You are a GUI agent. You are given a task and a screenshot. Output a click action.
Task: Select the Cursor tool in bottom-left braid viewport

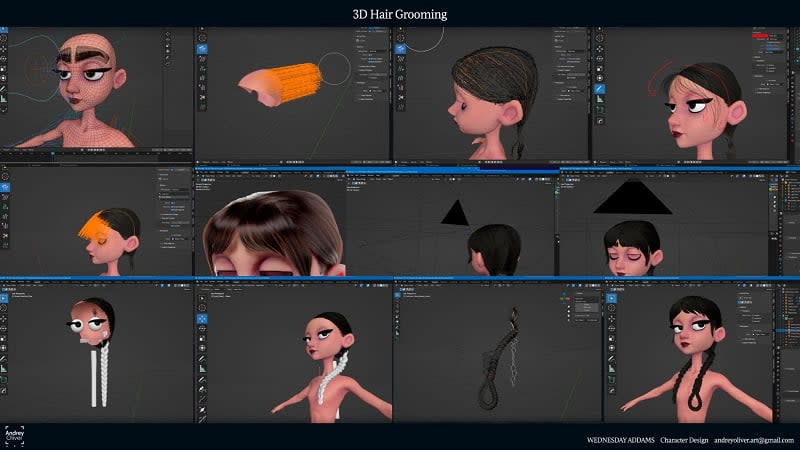tap(4, 308)
